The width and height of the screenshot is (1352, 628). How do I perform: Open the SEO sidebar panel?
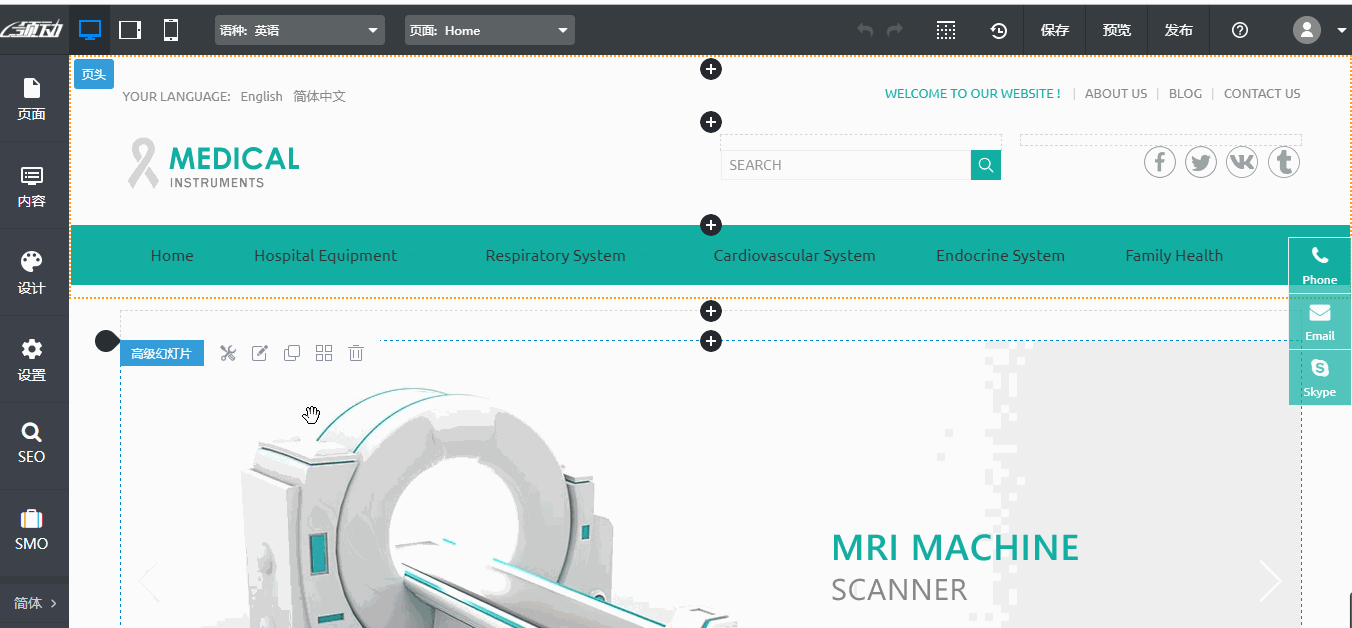pos(32,442)
